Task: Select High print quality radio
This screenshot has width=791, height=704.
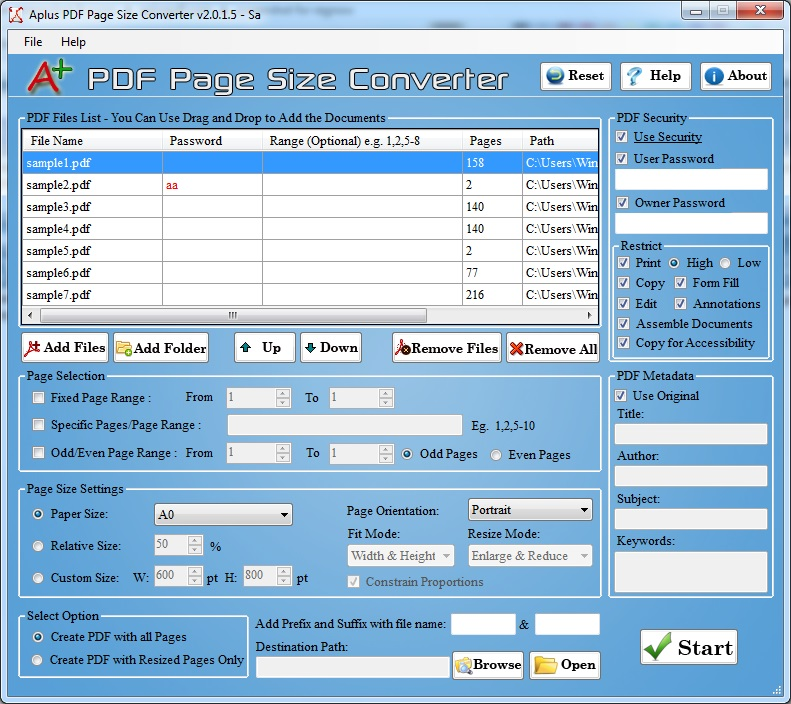Action: point(674,263)
